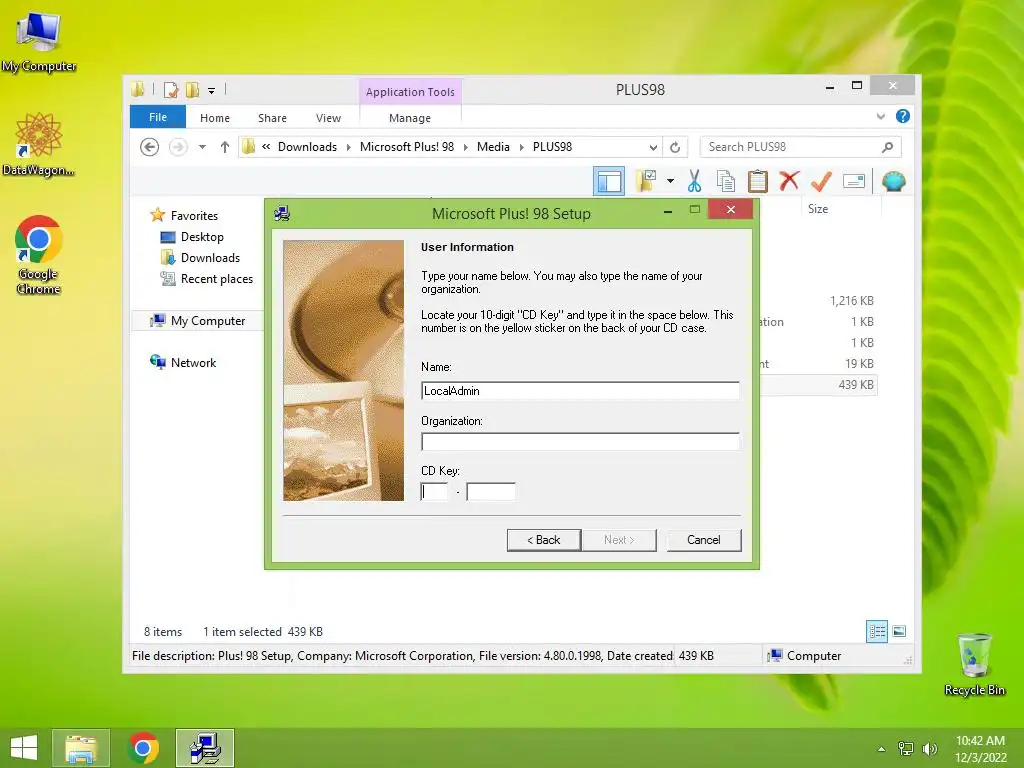The height and width of the screenshot is (768, 1024).
Task: Go back with the Explorer back arrow
Action: 150,147
